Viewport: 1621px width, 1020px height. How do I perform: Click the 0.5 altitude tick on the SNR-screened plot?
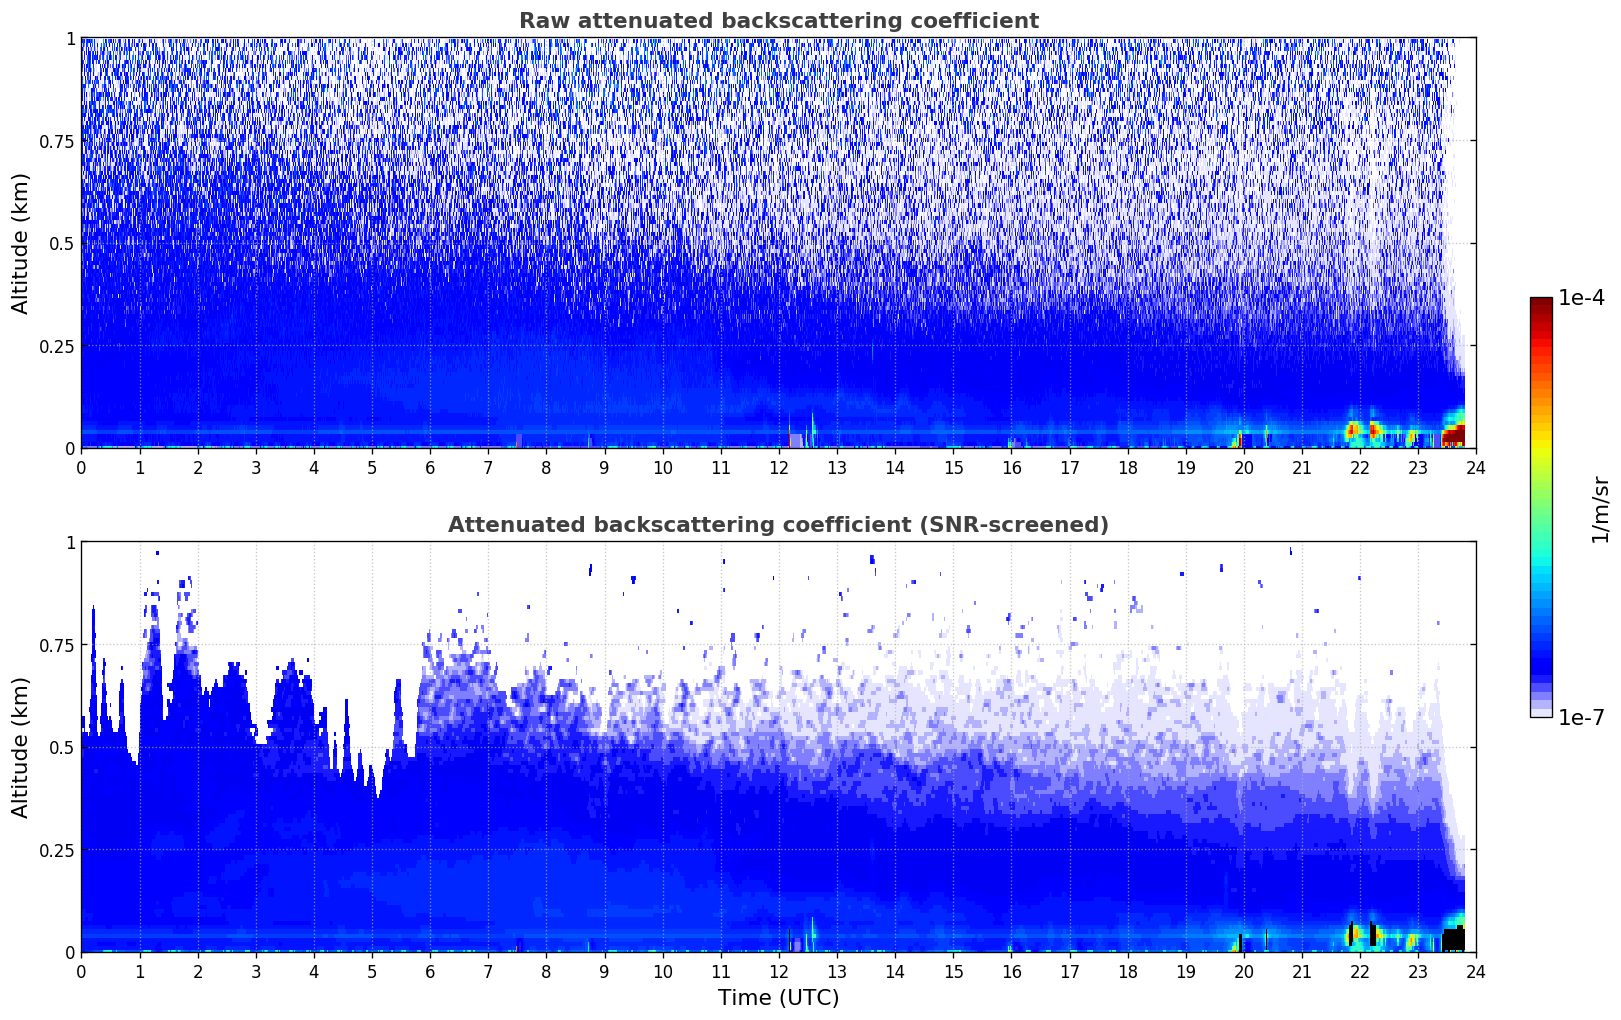tap(62, 747)
